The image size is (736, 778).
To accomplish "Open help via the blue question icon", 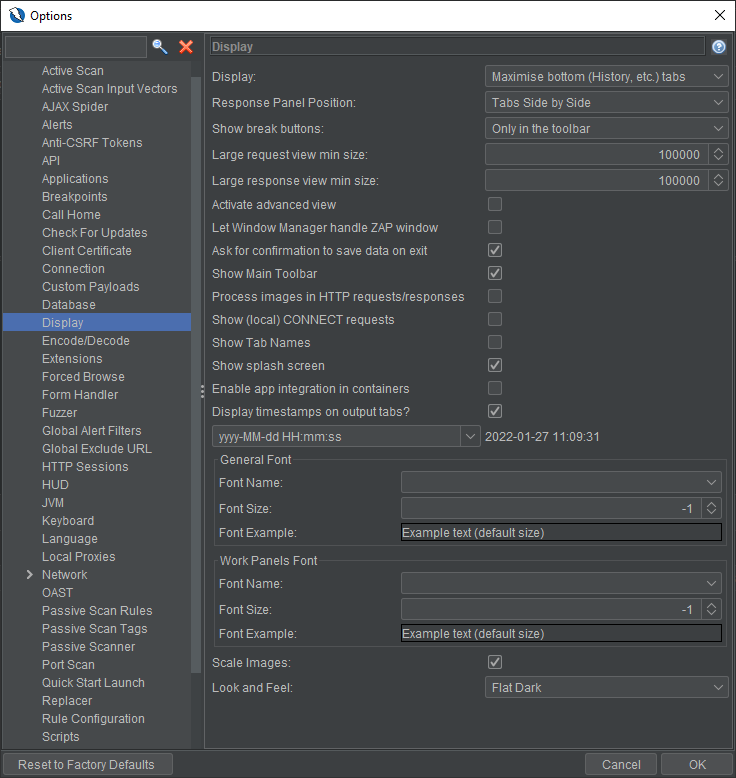I will pos(719,47).
